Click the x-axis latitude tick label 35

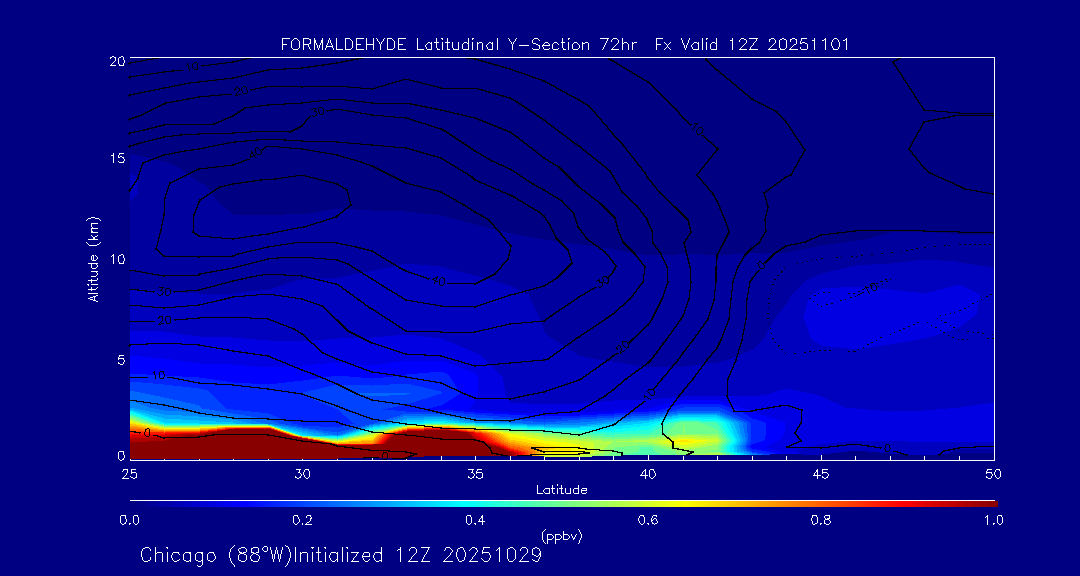(475, 473)
